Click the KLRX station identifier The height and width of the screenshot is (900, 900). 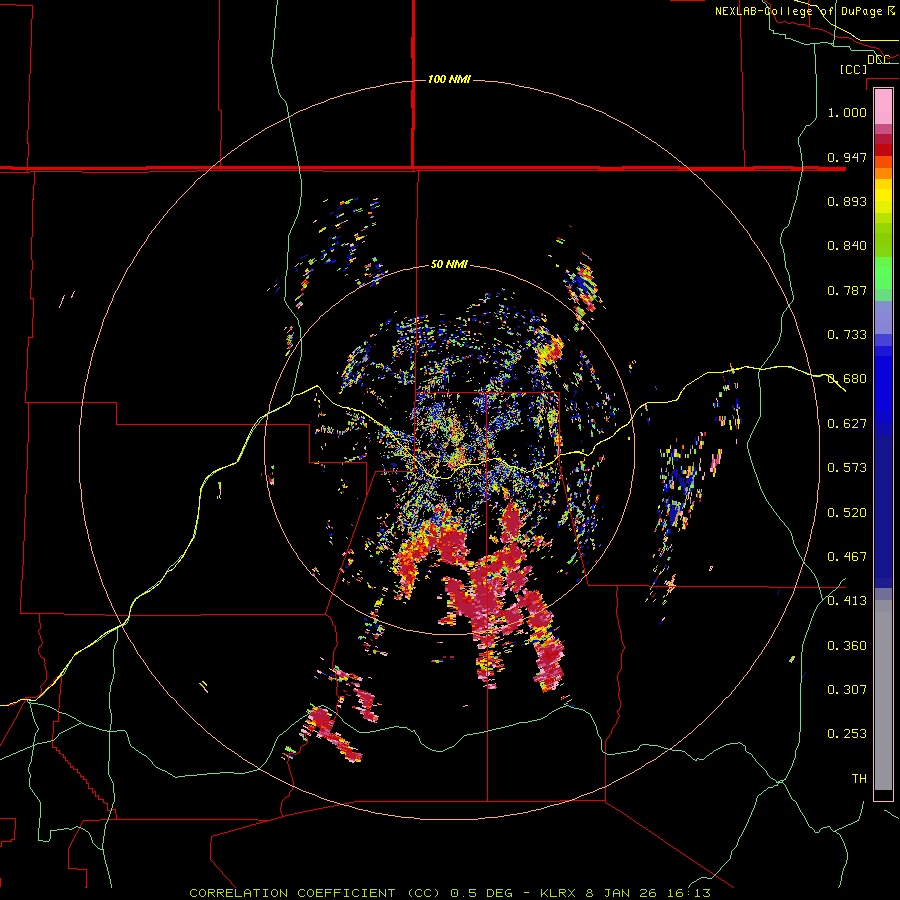coord(559,893)
